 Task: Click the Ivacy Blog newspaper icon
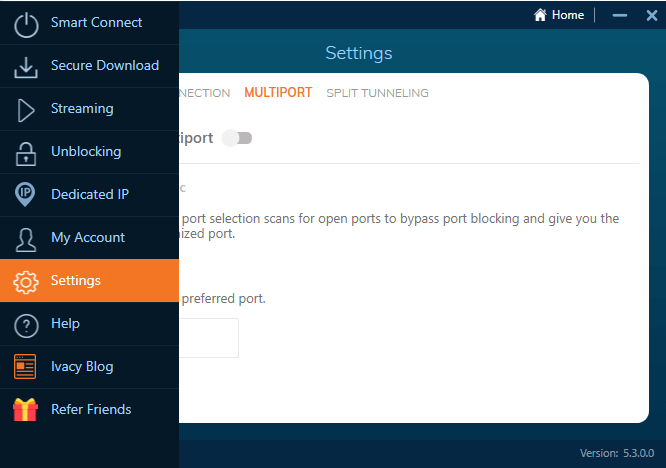(x=25, y=366)
